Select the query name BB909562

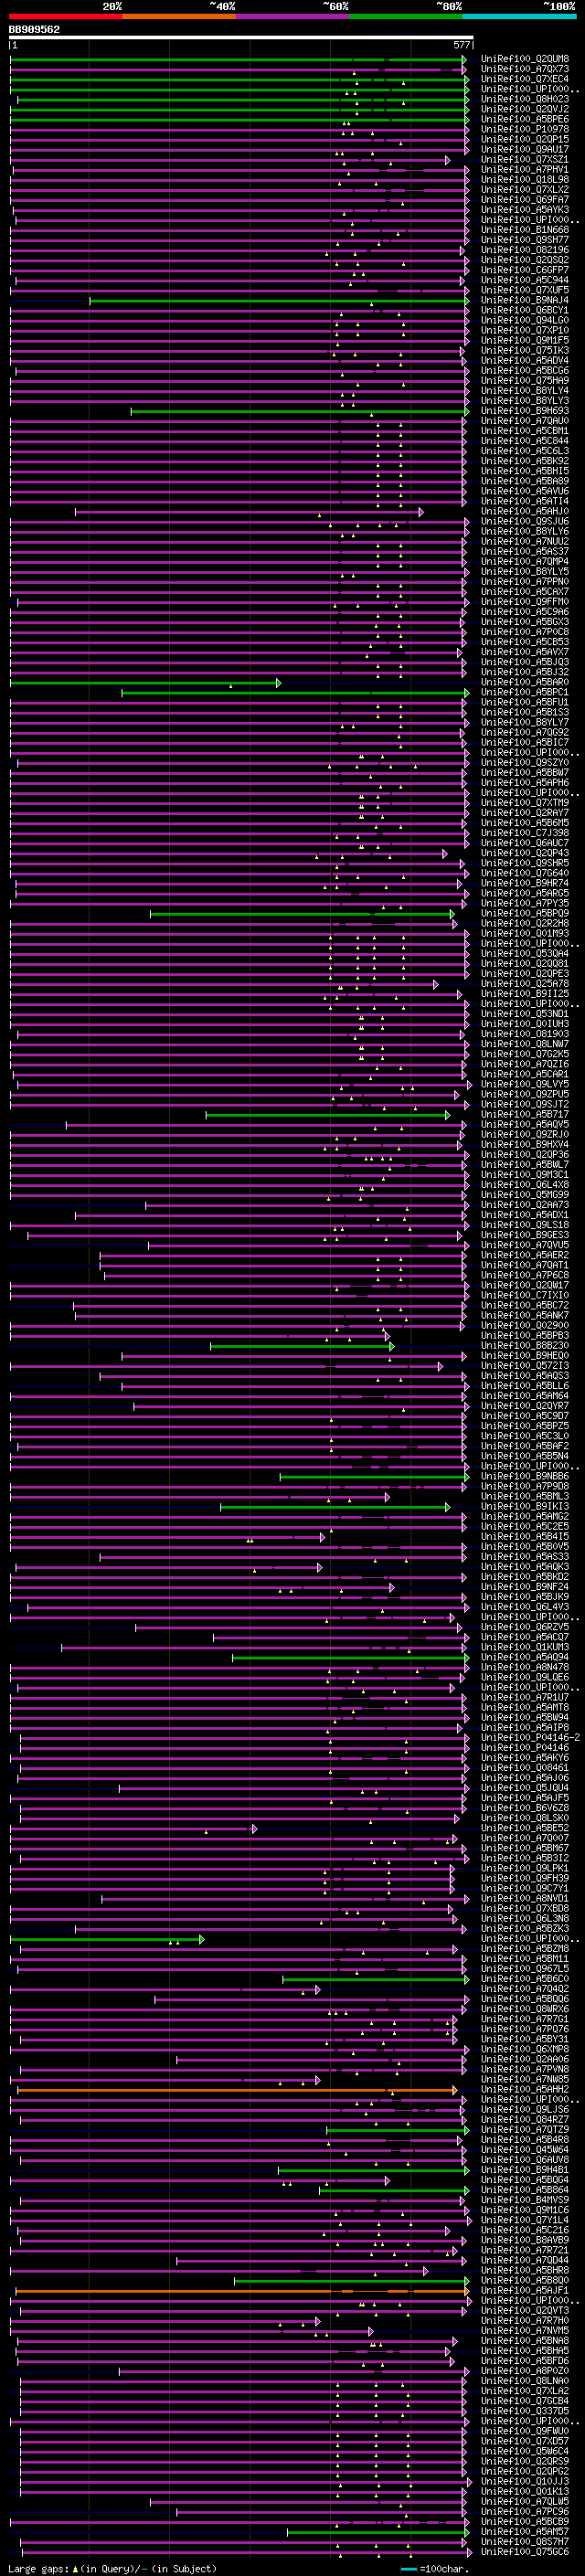pyautogui.click(x=34, y=29)
